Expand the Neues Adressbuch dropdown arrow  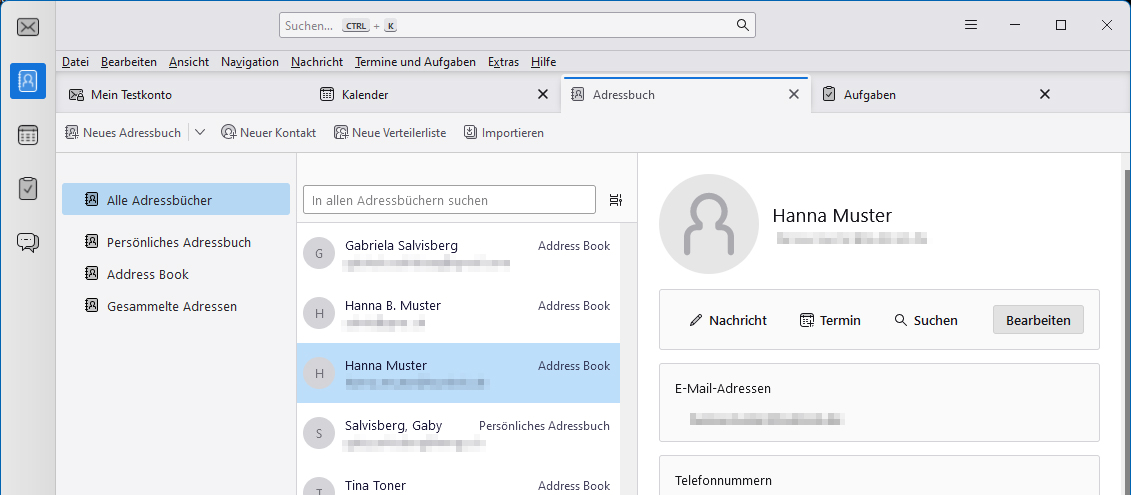(200, 132)
